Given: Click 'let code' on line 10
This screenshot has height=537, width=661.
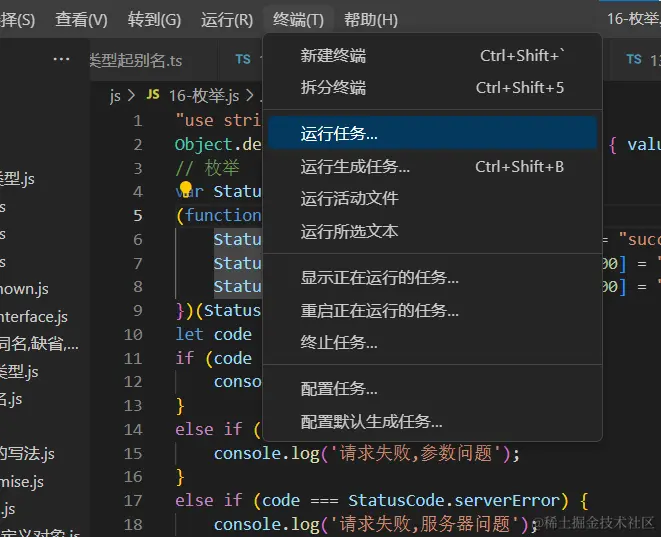Looking at the screenshot, I should (213, 334).
